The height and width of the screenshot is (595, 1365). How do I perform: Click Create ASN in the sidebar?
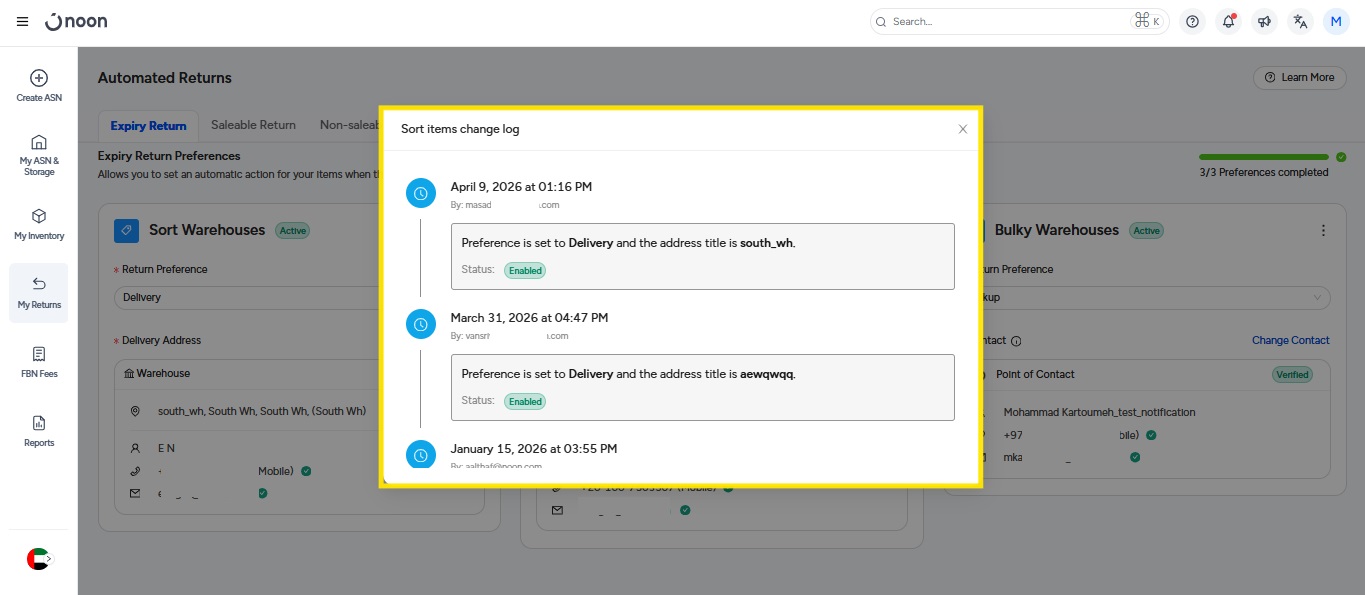pyautogui.click(x=39, y=86)
